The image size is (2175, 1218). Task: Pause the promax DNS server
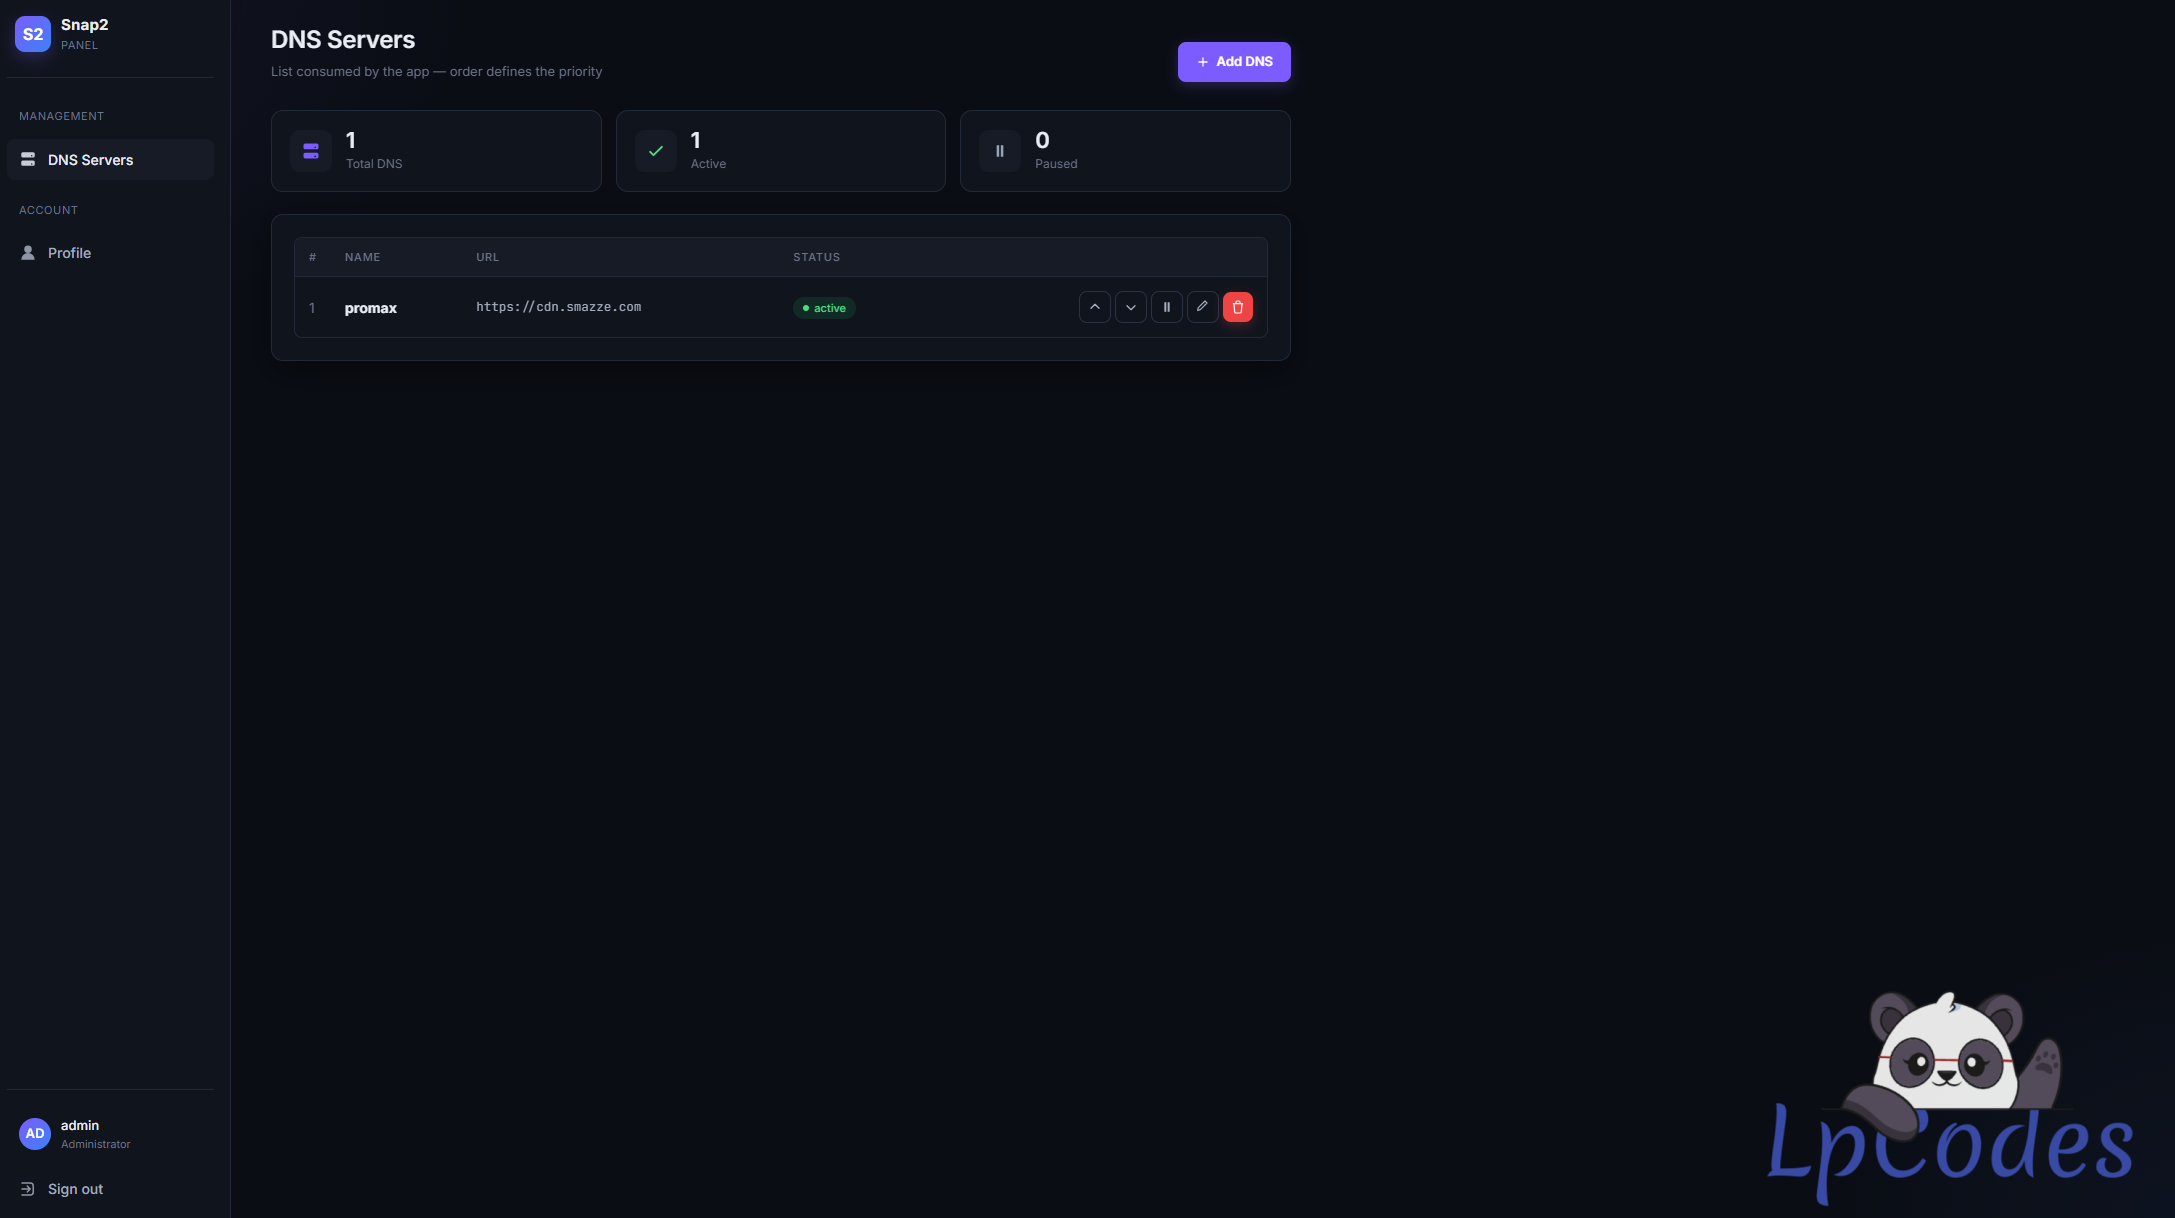tap(1167, 307)
